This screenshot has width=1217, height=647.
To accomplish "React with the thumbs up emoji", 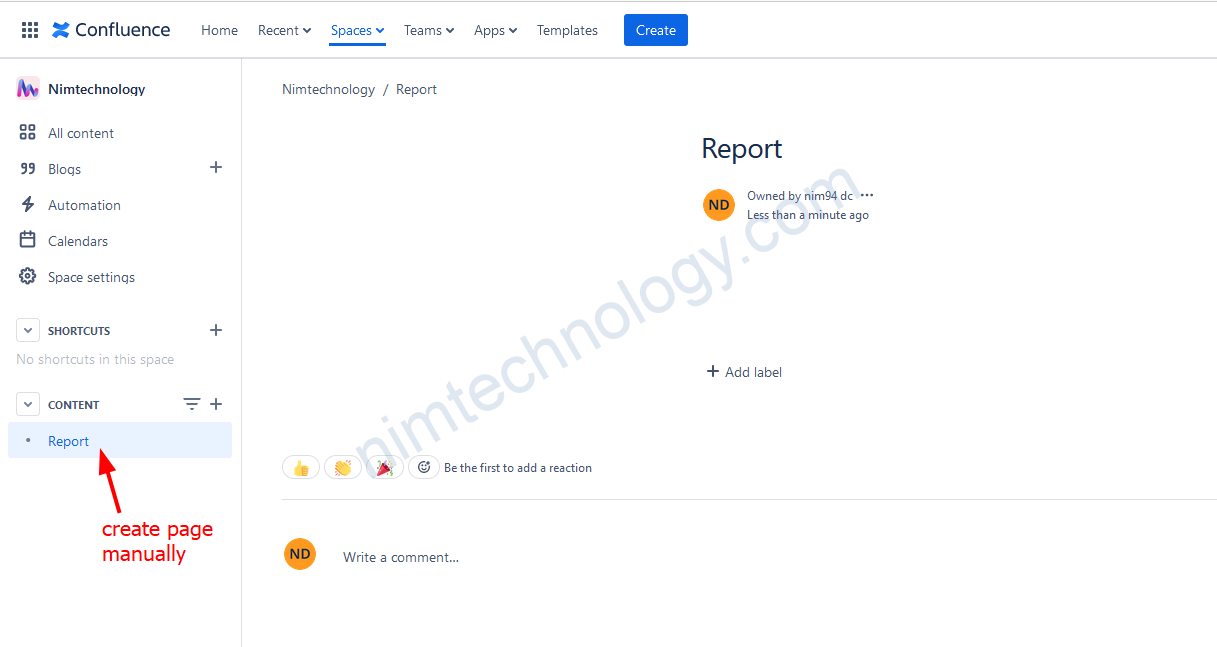I will coord(301,467).
